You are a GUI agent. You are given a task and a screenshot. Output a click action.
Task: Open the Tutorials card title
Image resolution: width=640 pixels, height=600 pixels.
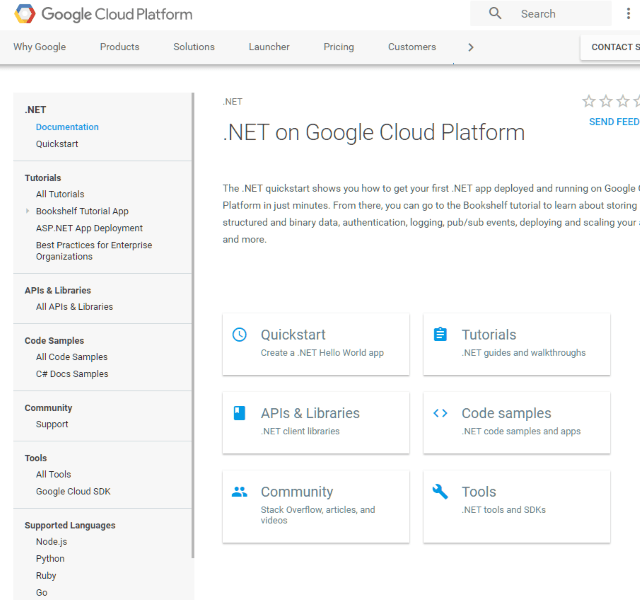(489, 335)
